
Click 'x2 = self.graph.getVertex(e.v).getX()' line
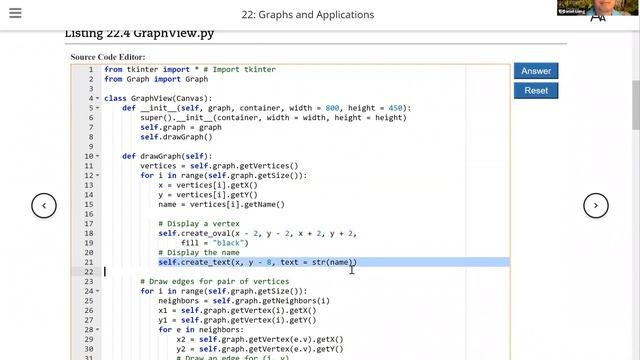(x=260, y=339)
